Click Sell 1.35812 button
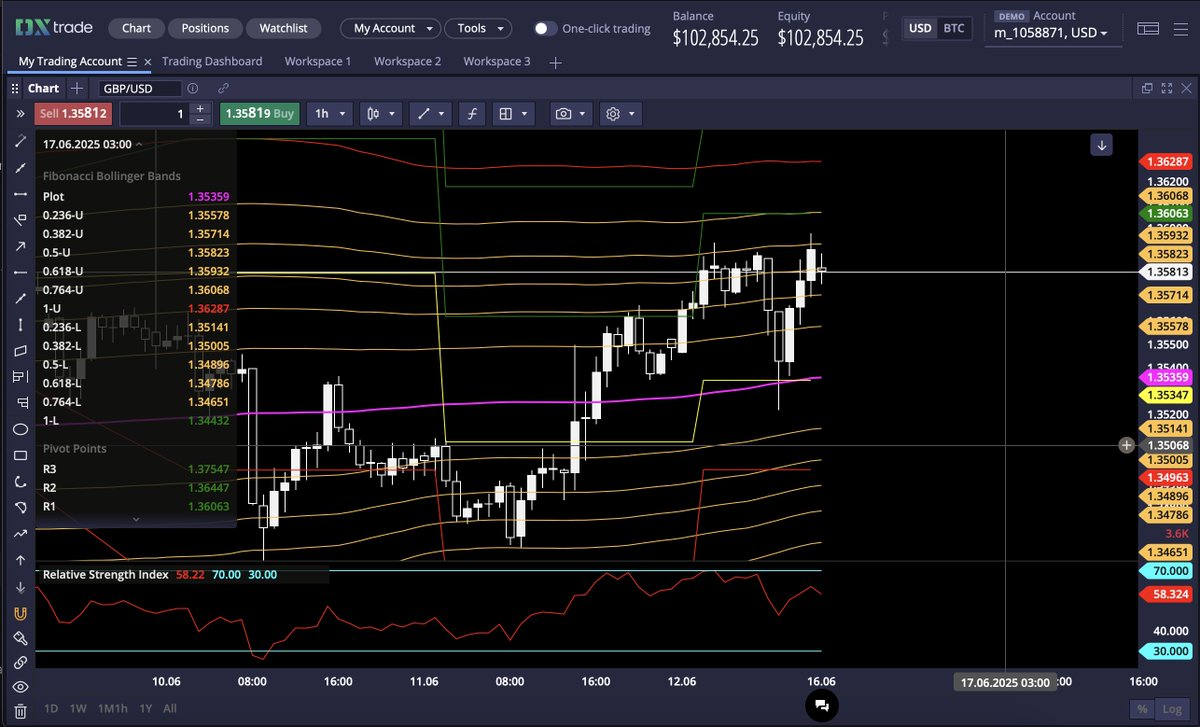This screenshot has height=727, width=1200. click(74, 114)
